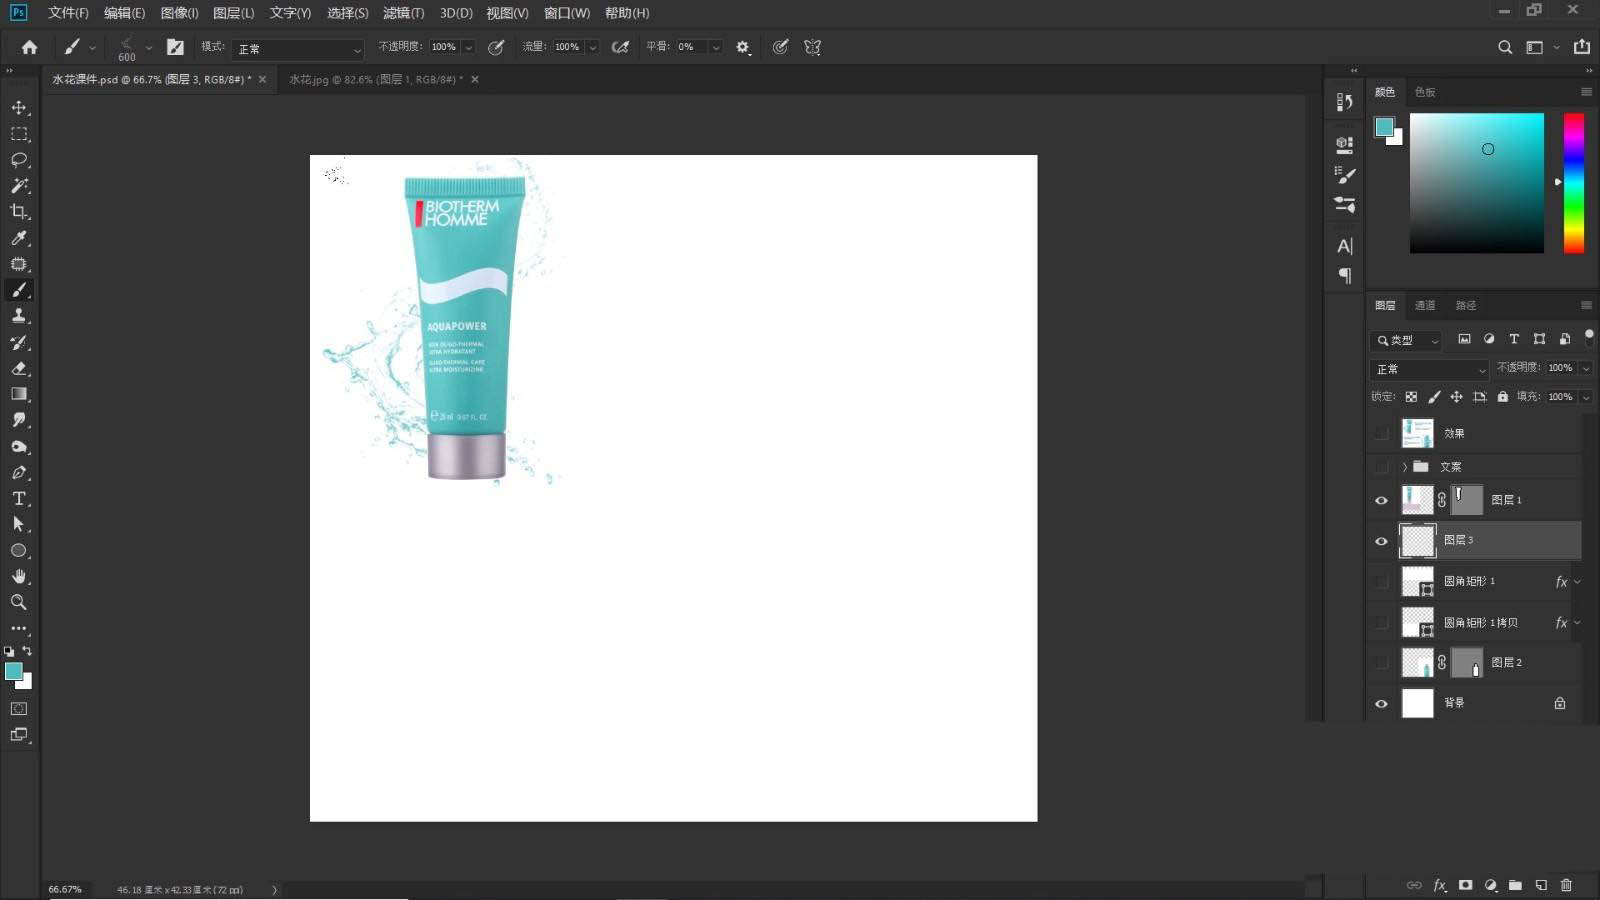Select the Hand tool
The width and height of the screenshot is (1600, 900).
pyautogui.click(x=19, y=576)
